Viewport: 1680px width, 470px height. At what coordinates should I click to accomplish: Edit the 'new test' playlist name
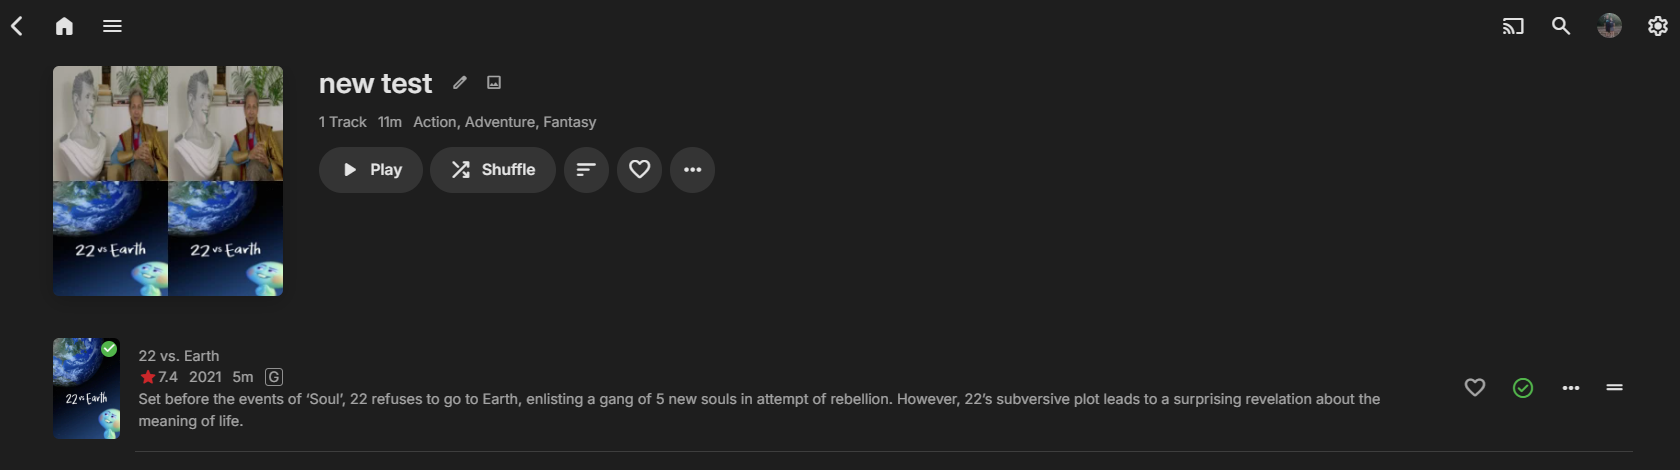tap(459, 83)
